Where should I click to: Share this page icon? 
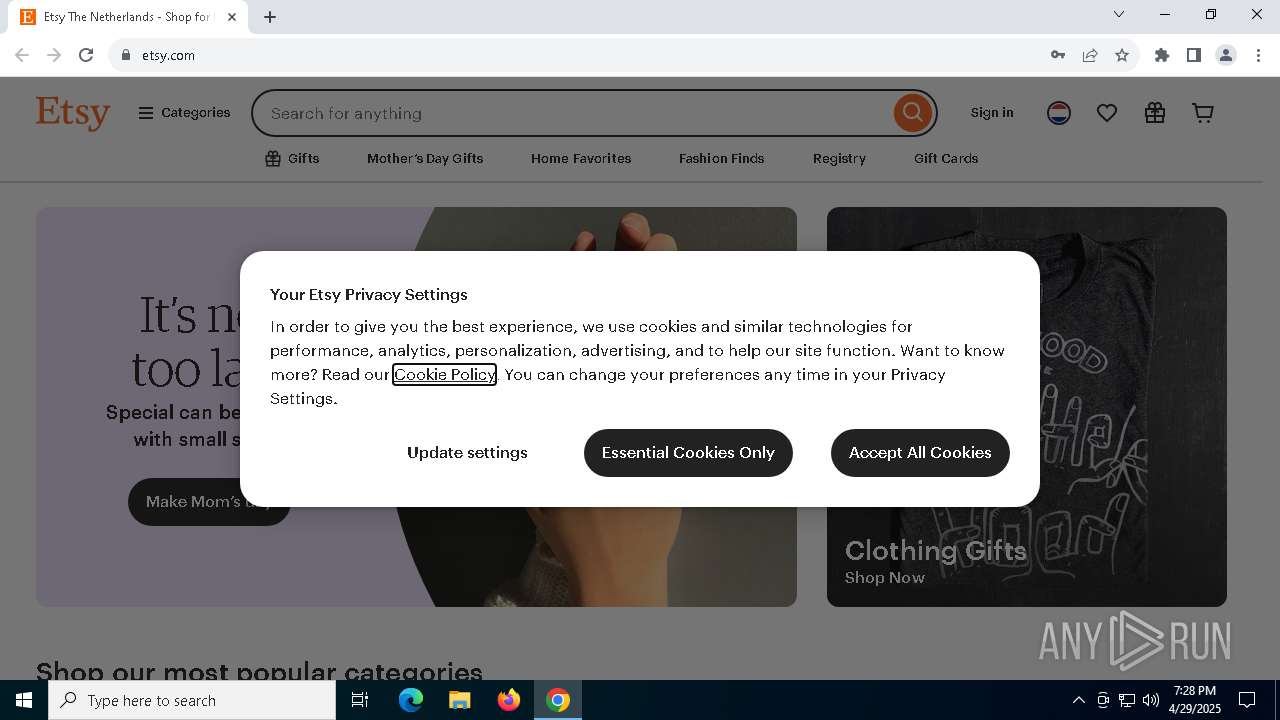point(1090,55)
